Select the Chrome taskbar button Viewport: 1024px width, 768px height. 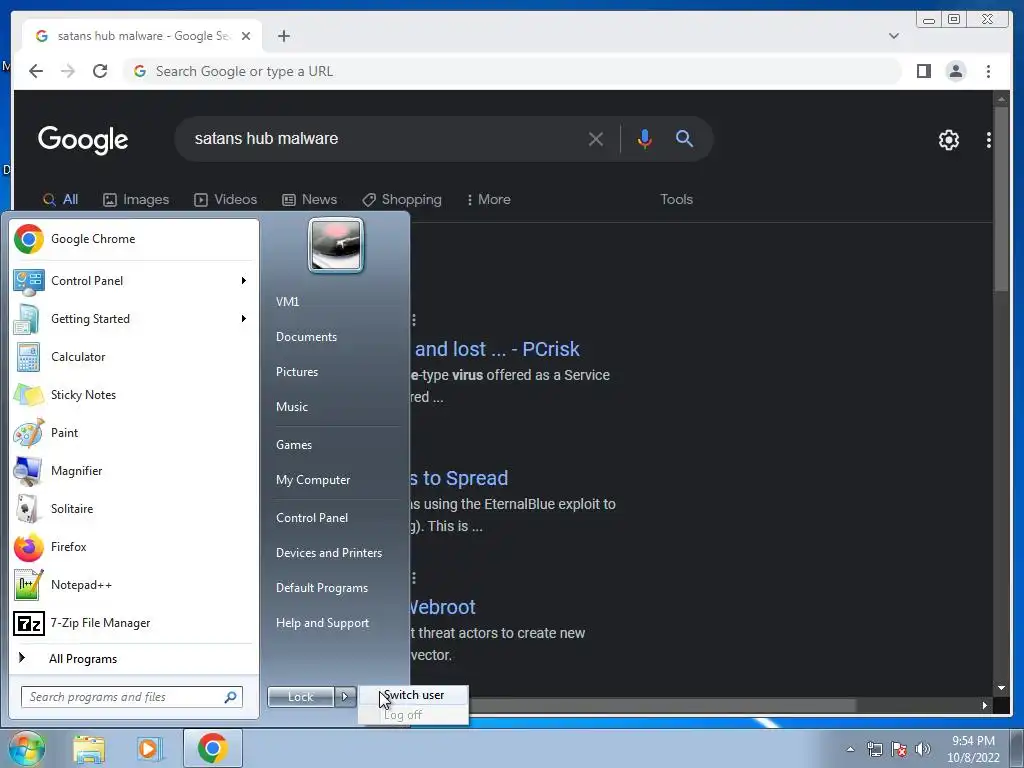pos(212,748)
